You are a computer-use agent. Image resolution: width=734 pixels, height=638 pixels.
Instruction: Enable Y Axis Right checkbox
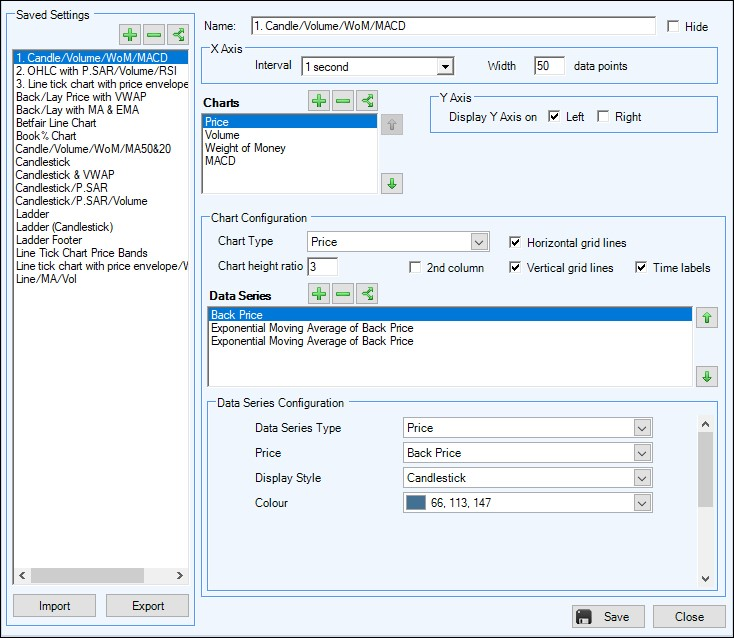point(603,116)
